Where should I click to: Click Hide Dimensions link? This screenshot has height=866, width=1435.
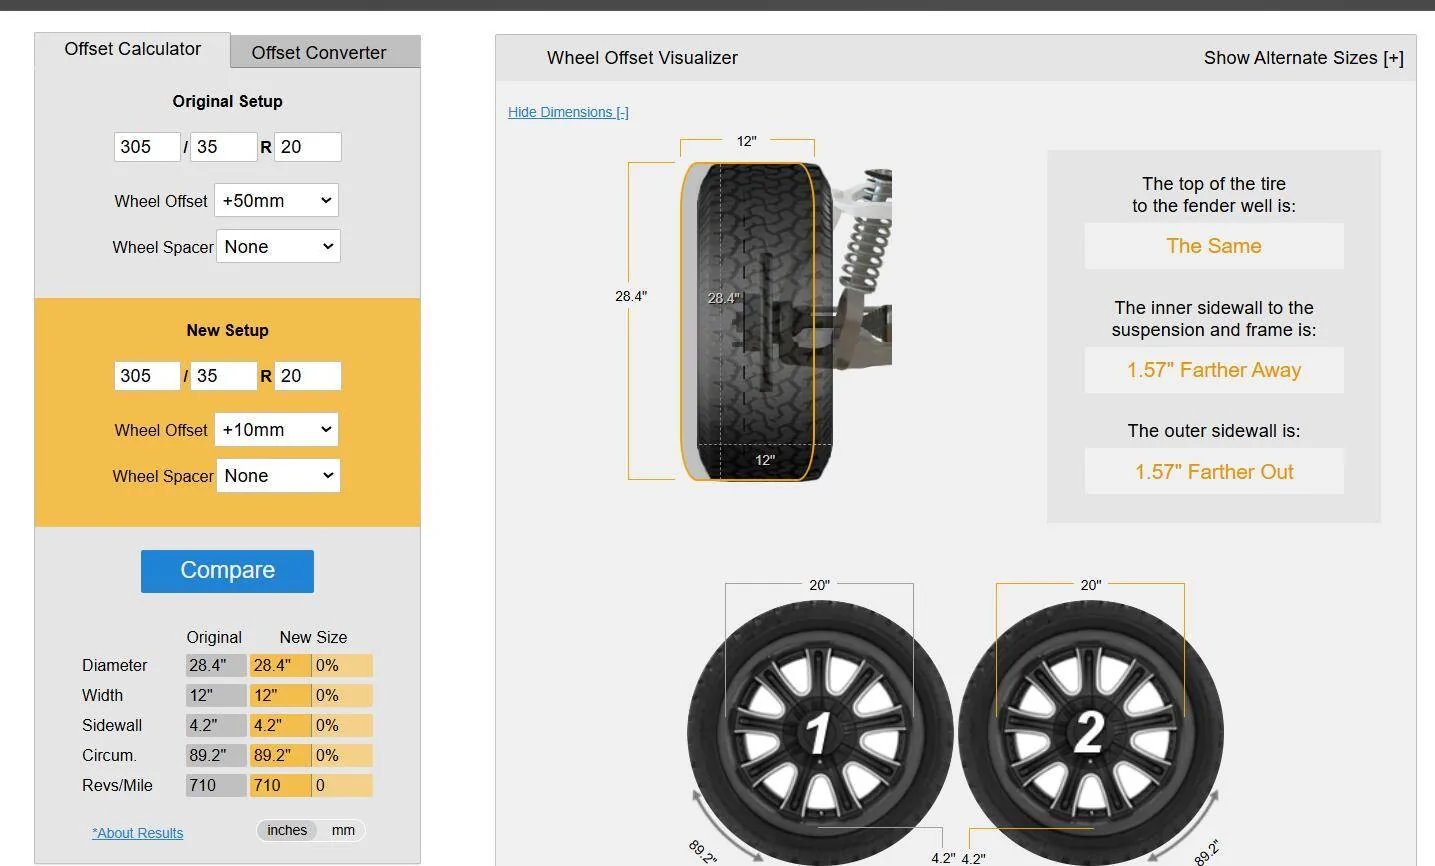click(568, 112)
